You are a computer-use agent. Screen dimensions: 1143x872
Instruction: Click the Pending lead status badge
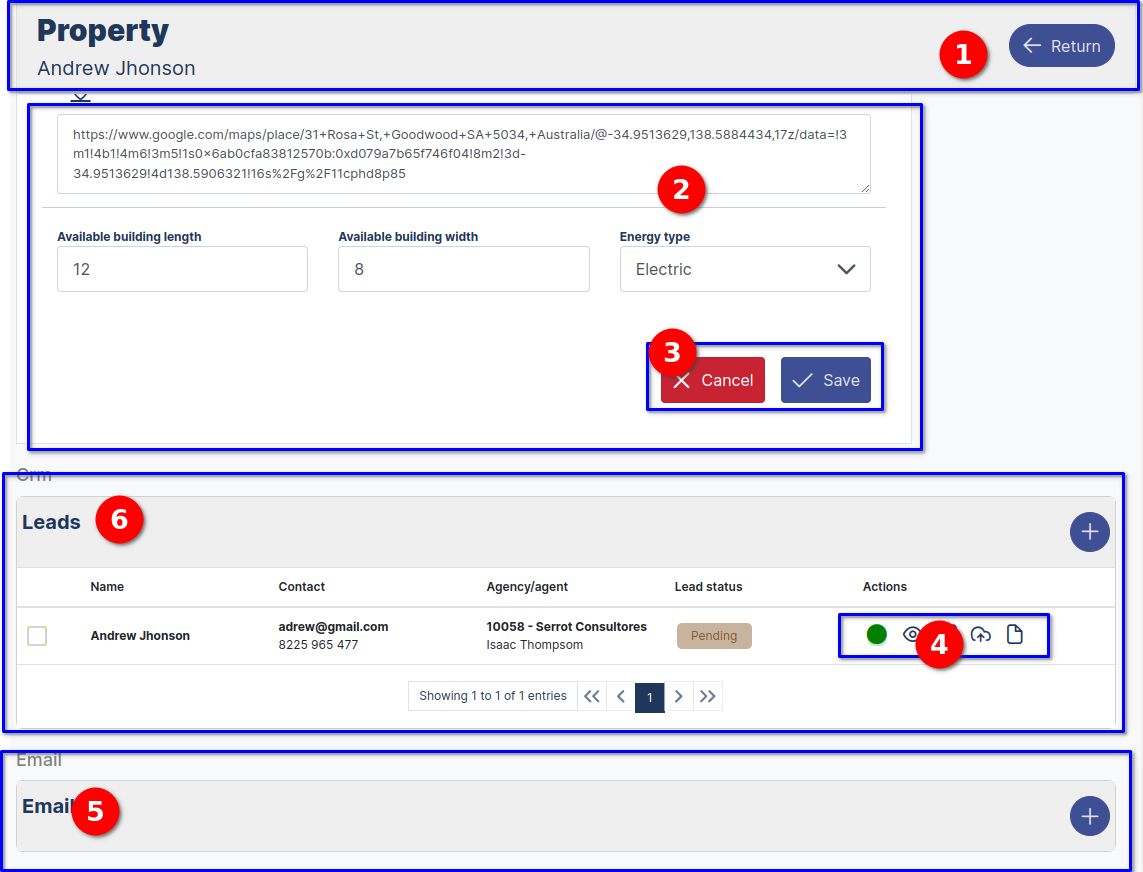[x=714, y=636]
